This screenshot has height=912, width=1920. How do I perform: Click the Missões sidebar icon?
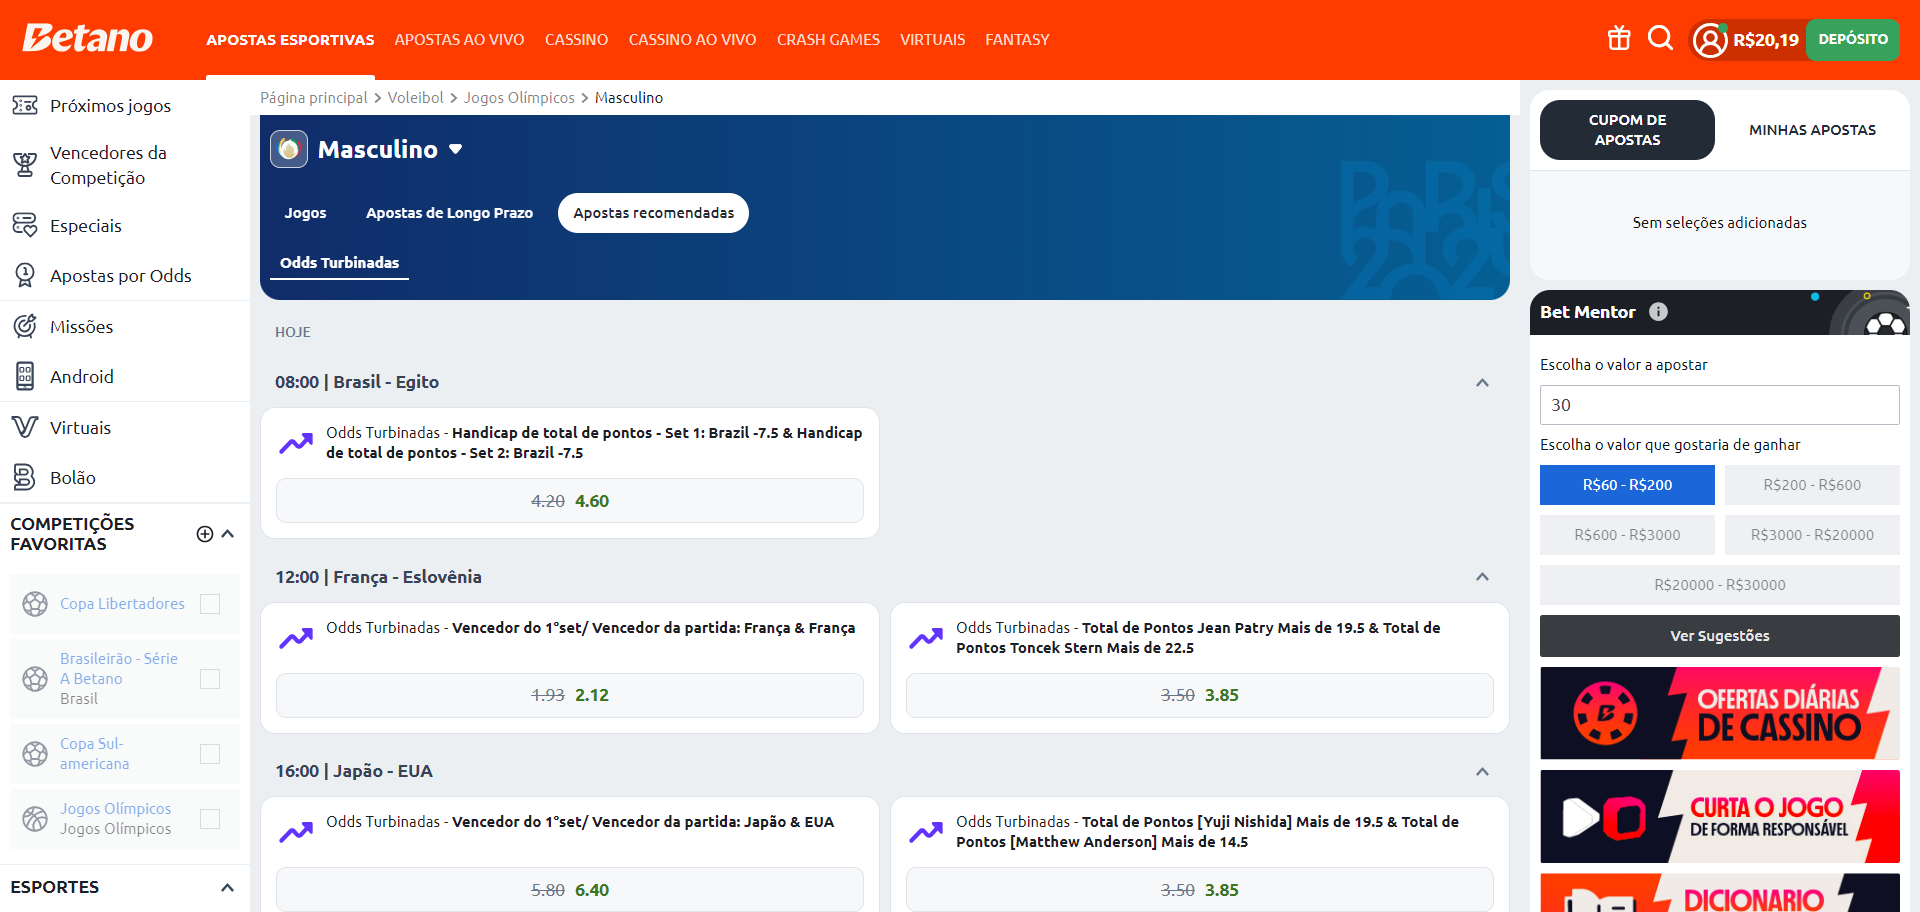pos(24,326)
